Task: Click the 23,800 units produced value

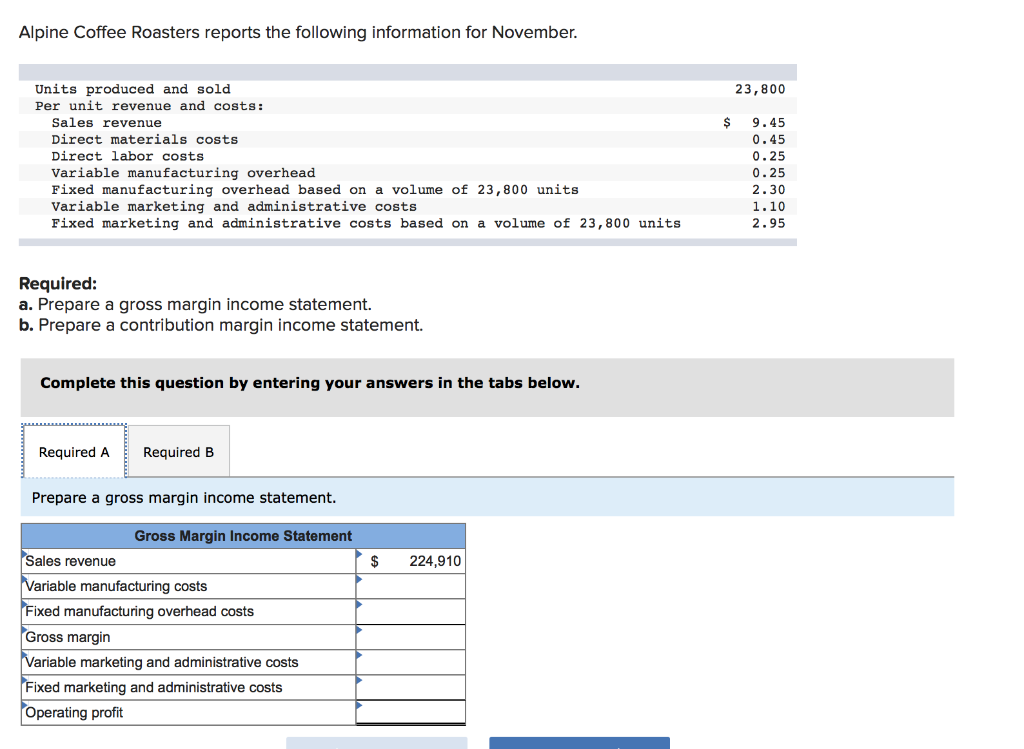Action: (x=760, y=89)
